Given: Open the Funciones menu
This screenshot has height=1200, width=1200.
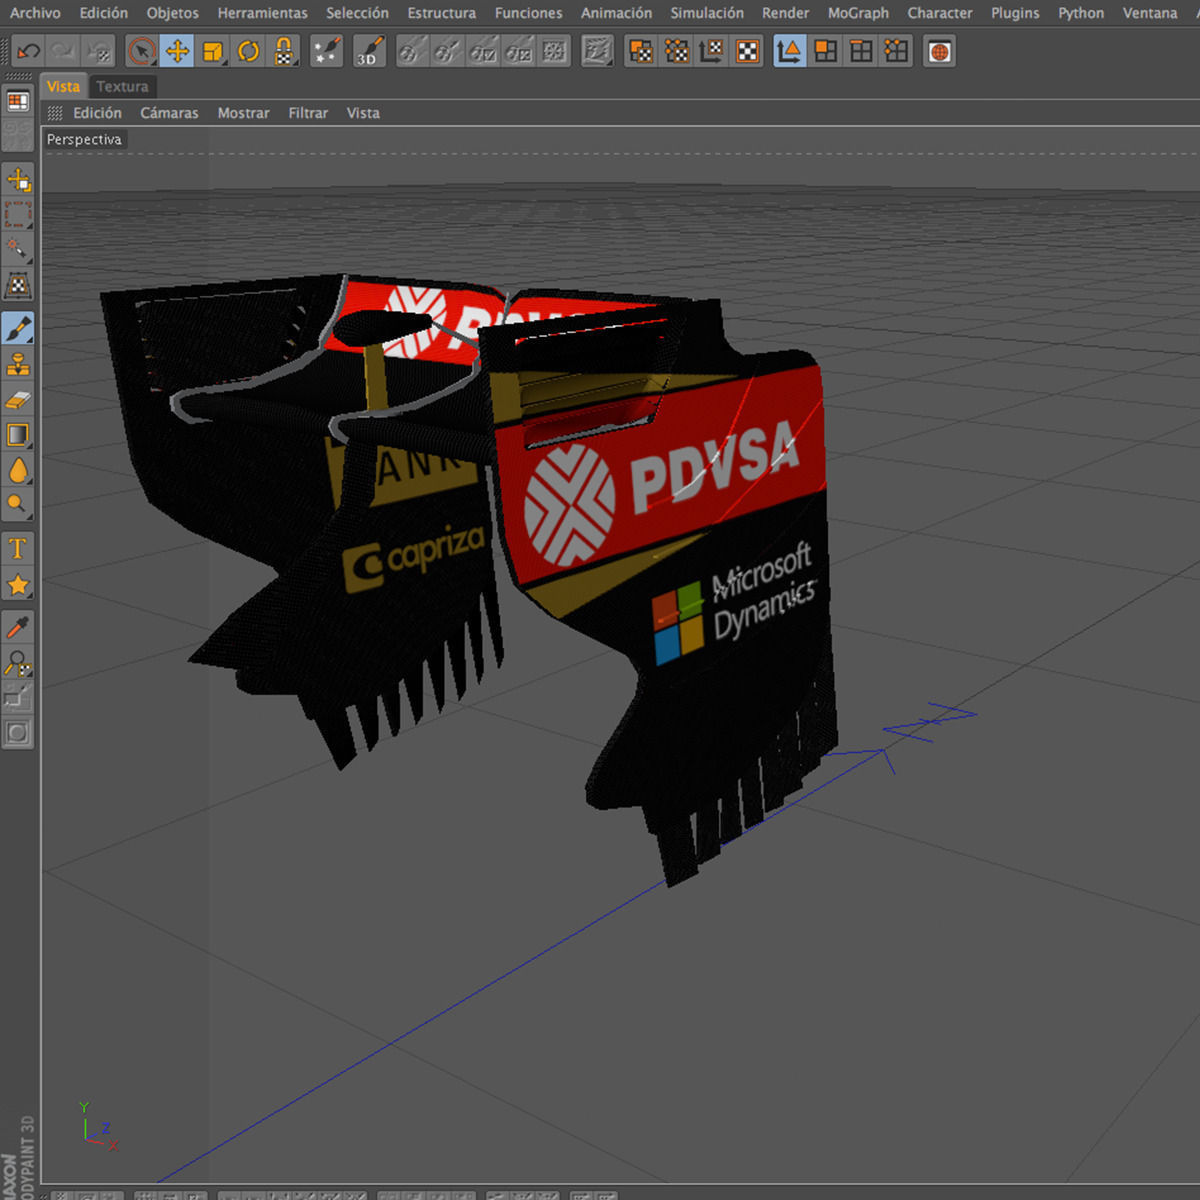Looking at the screenshot, I should pyautogui.click(x=529, y=13).
